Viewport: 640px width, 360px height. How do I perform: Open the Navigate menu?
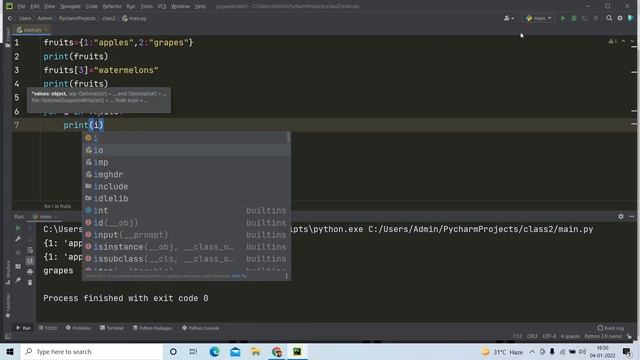pyautogui.click(x=70, y=7)
